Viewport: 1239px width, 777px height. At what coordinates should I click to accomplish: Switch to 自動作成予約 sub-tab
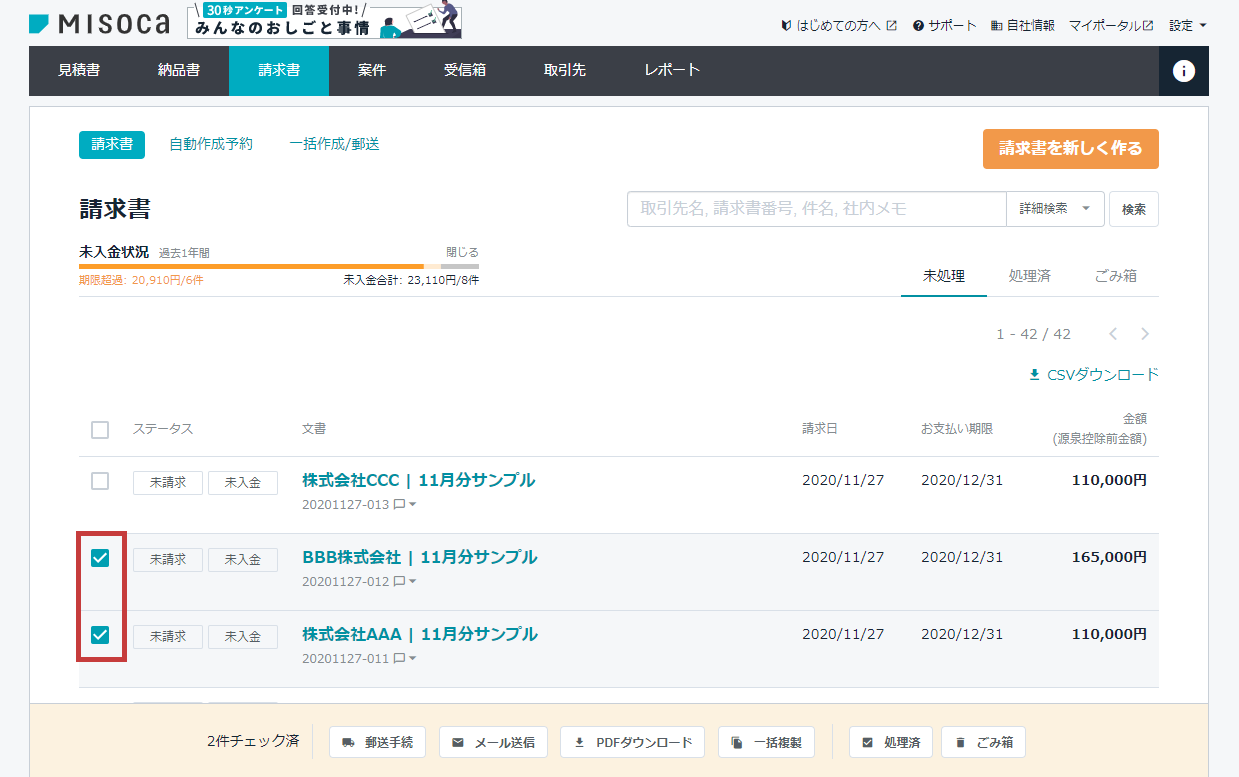click(x=211, y=145)
